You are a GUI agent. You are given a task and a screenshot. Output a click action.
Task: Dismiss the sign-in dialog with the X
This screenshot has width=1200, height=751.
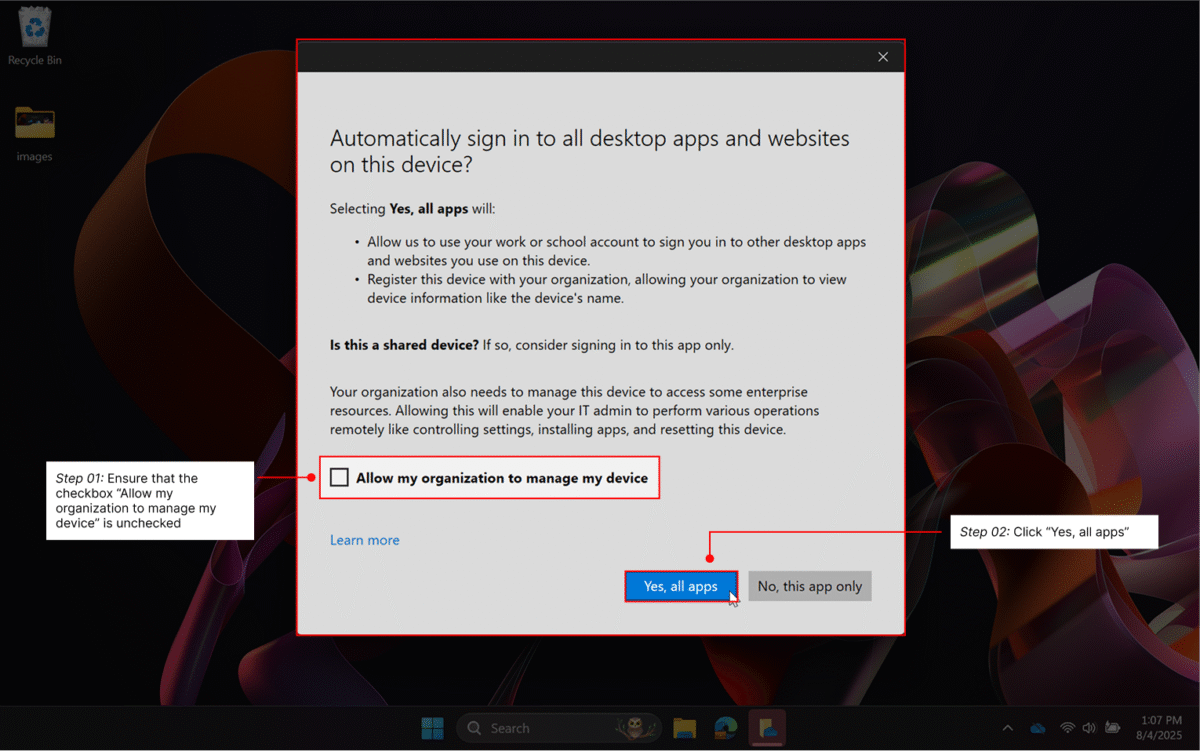(882, 57)
